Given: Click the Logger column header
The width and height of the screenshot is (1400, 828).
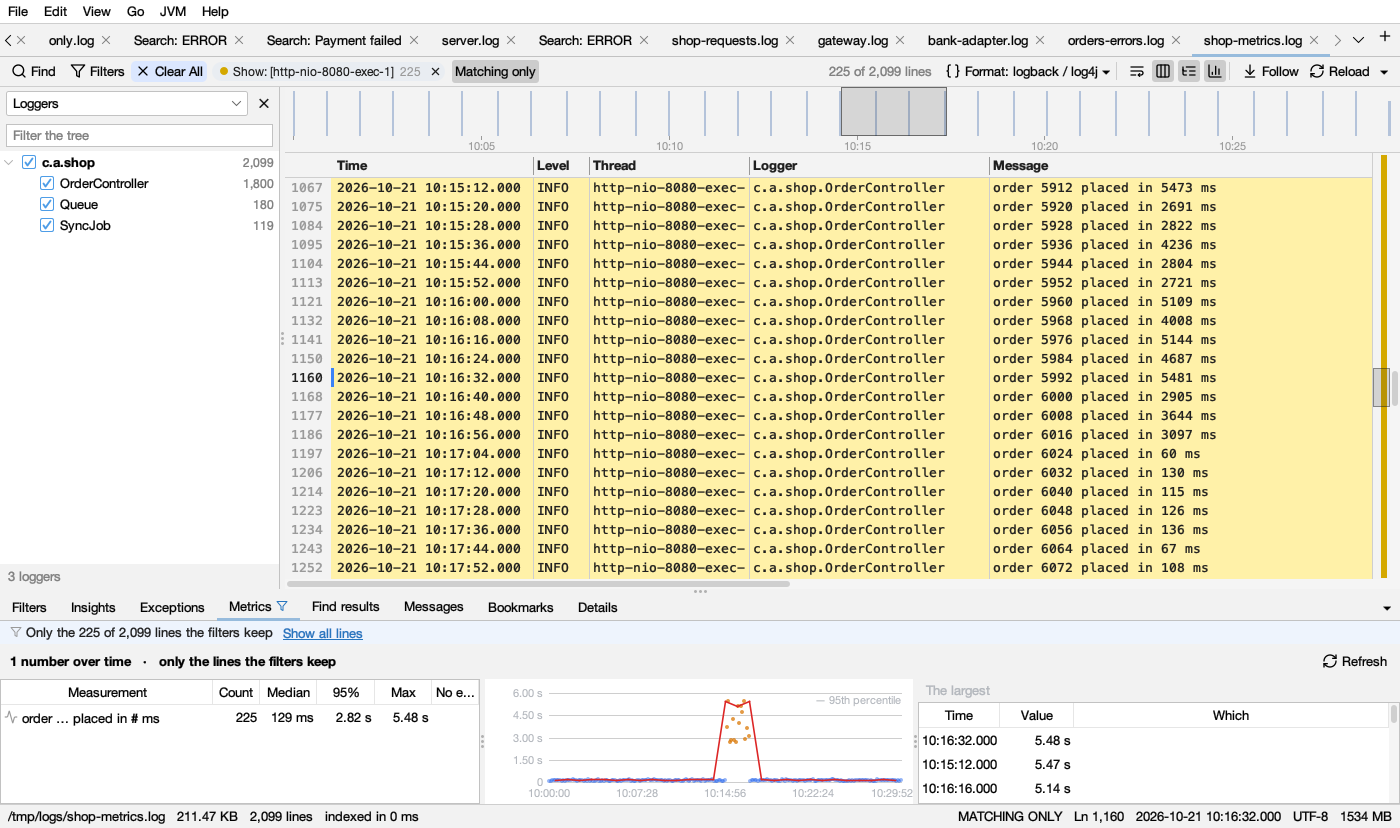Looking at the screenshot, I should point(869,165).
